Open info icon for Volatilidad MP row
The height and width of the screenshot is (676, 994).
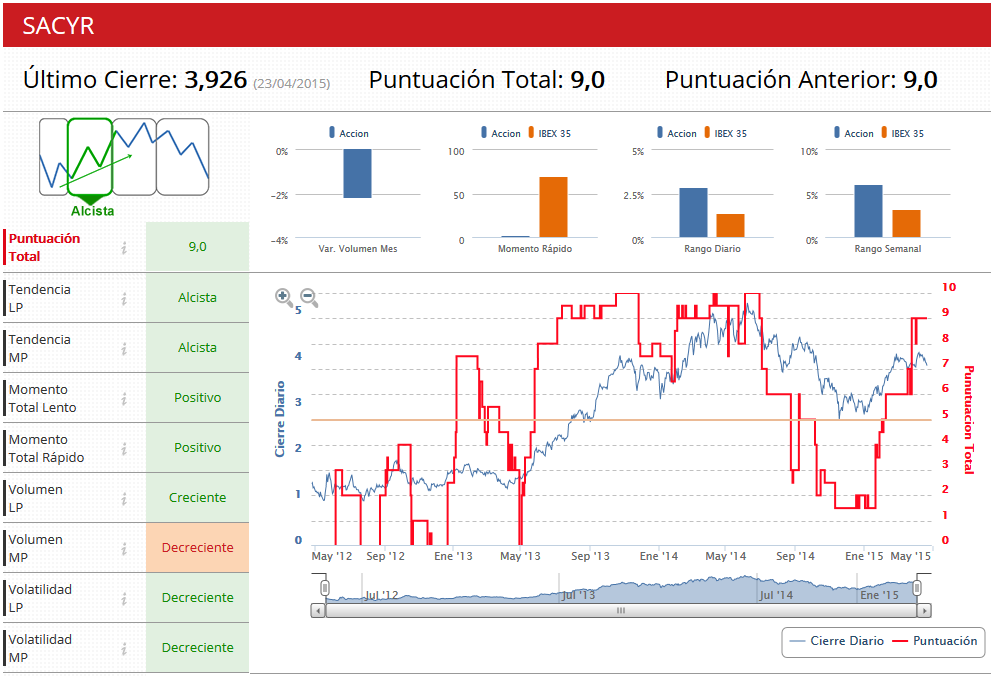(x=124, y=648)
